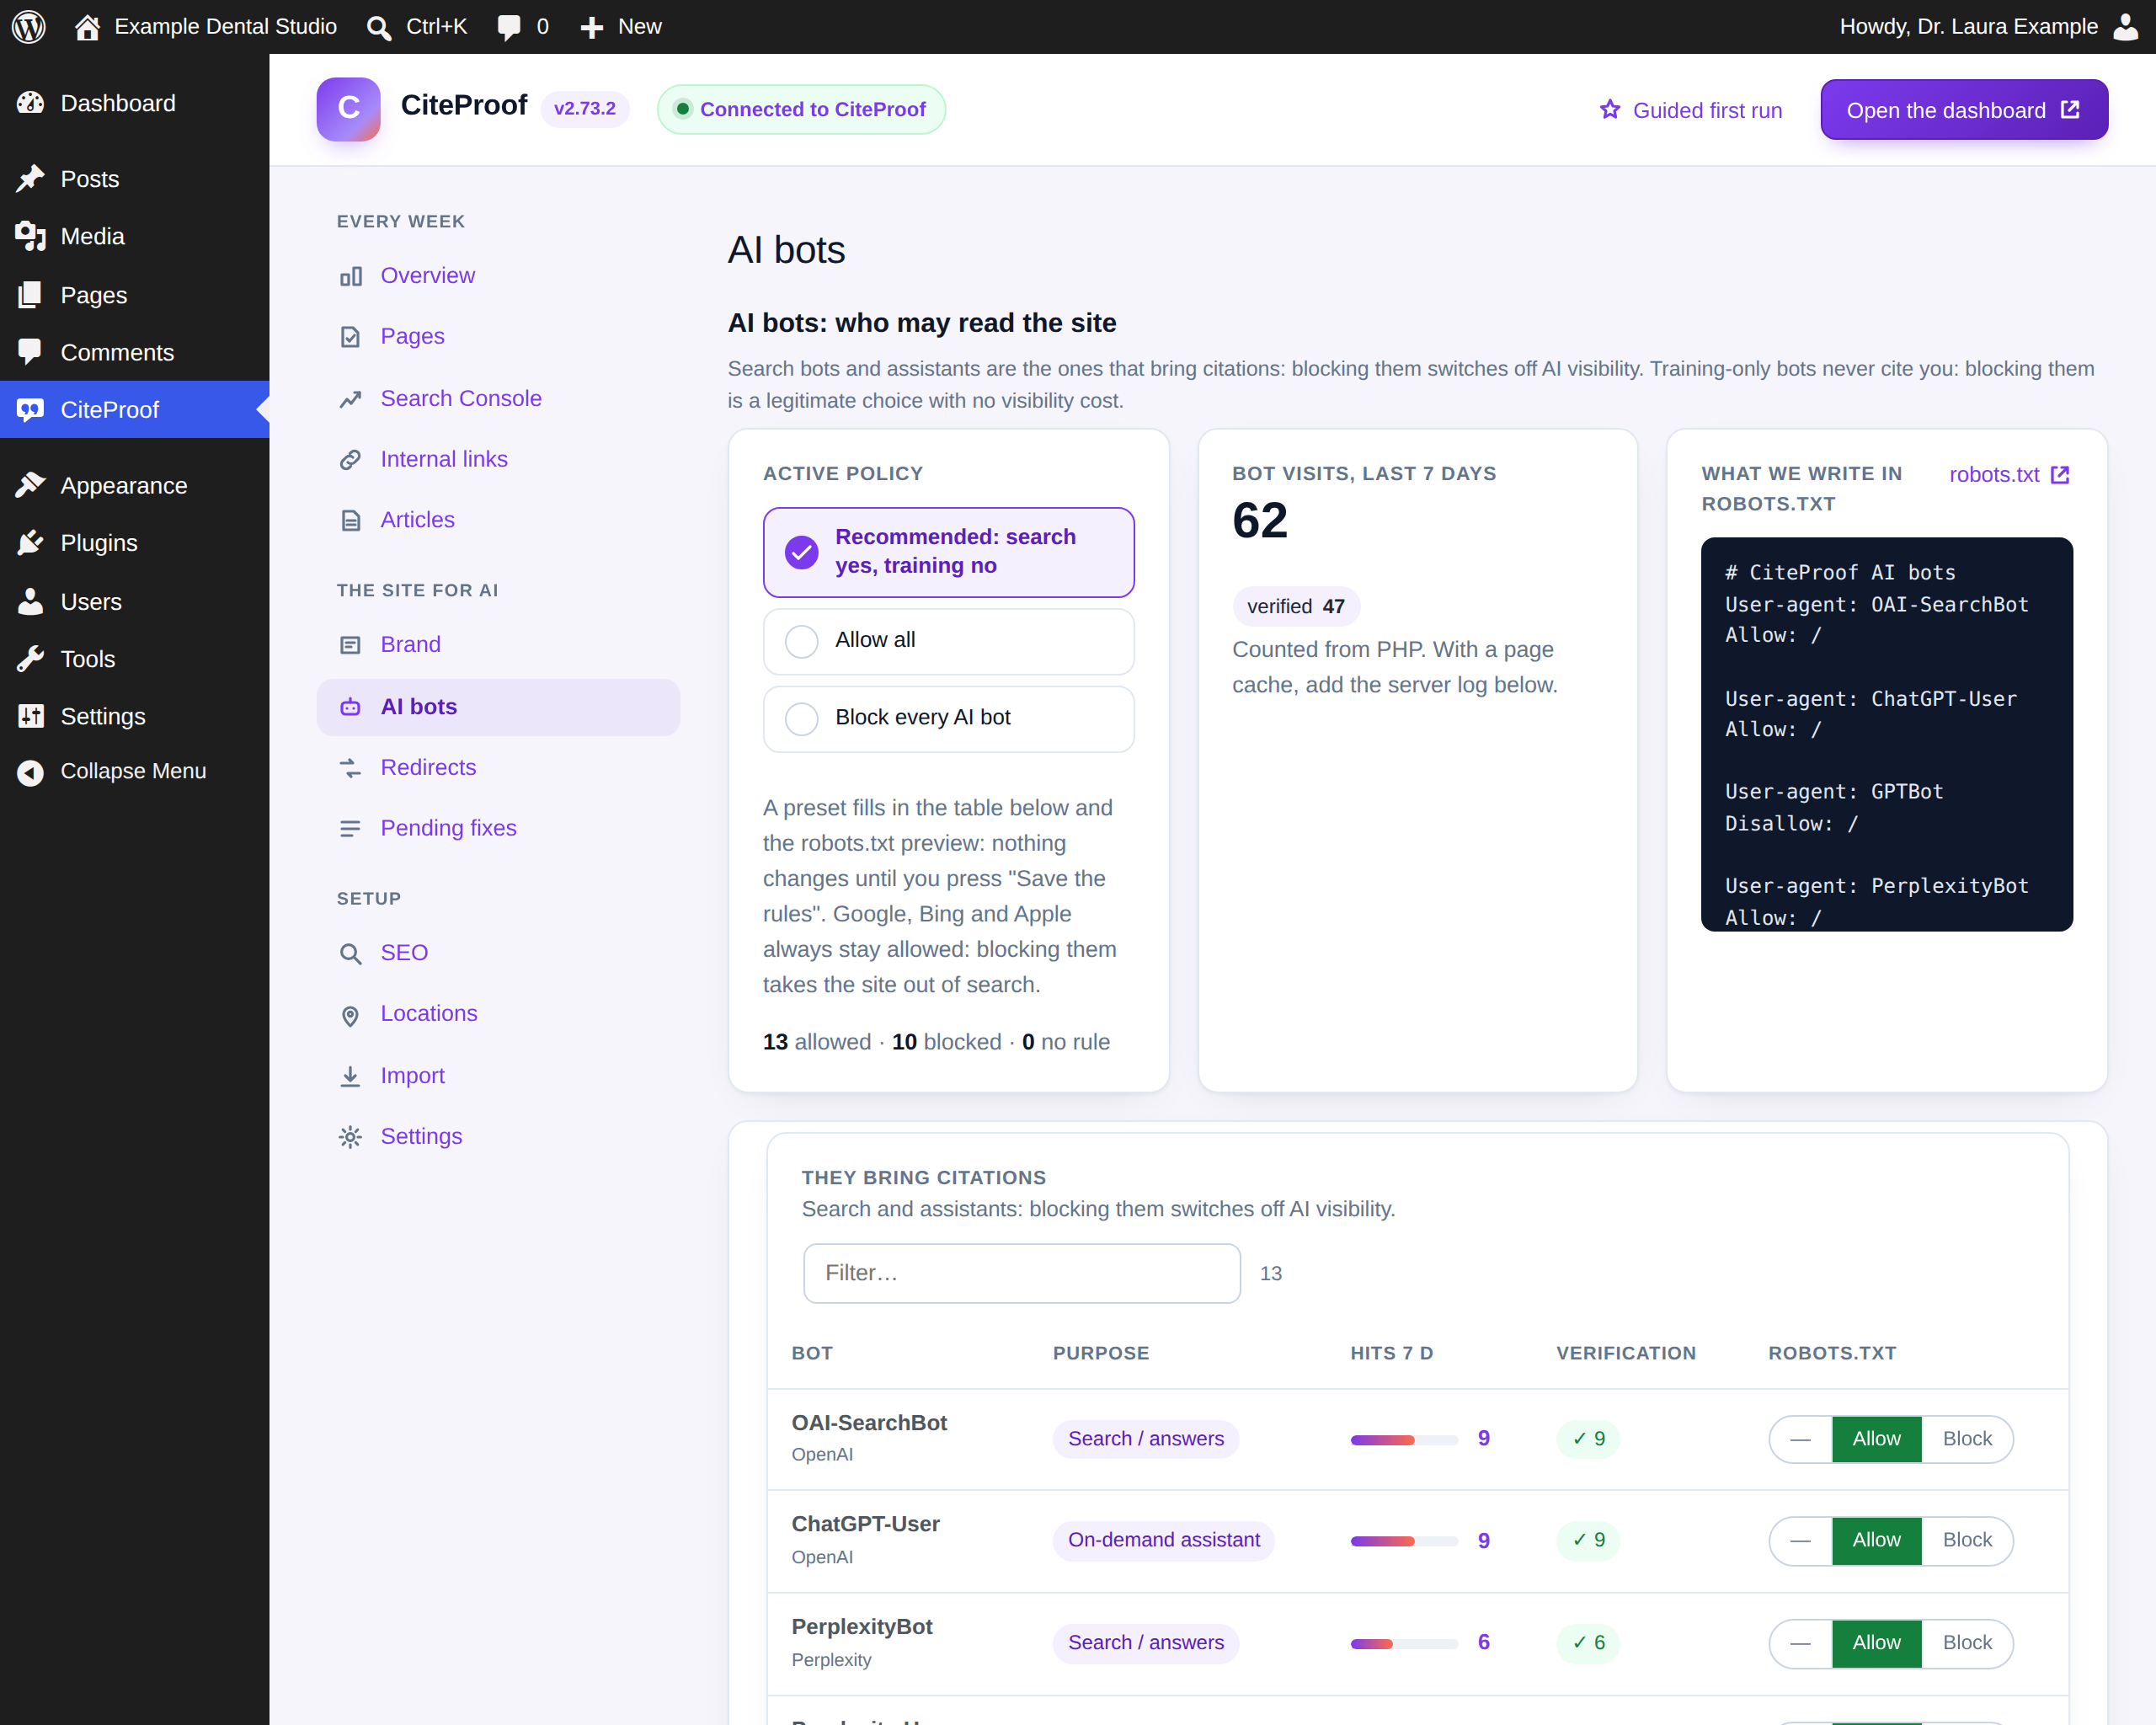Image resolution: width=2156 pixels, height=1725 pixels.
Task: Click the Internal links chain icon
Action: [x=350, y=460]
